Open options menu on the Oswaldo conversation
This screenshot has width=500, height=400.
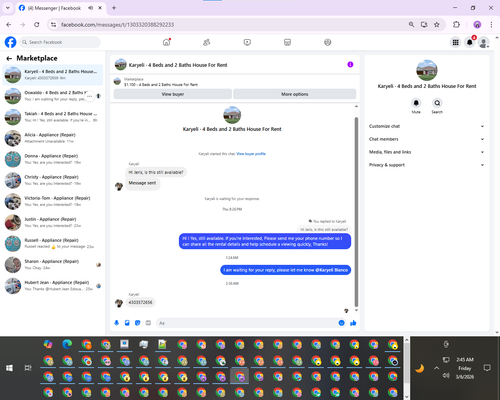point(89,96)
